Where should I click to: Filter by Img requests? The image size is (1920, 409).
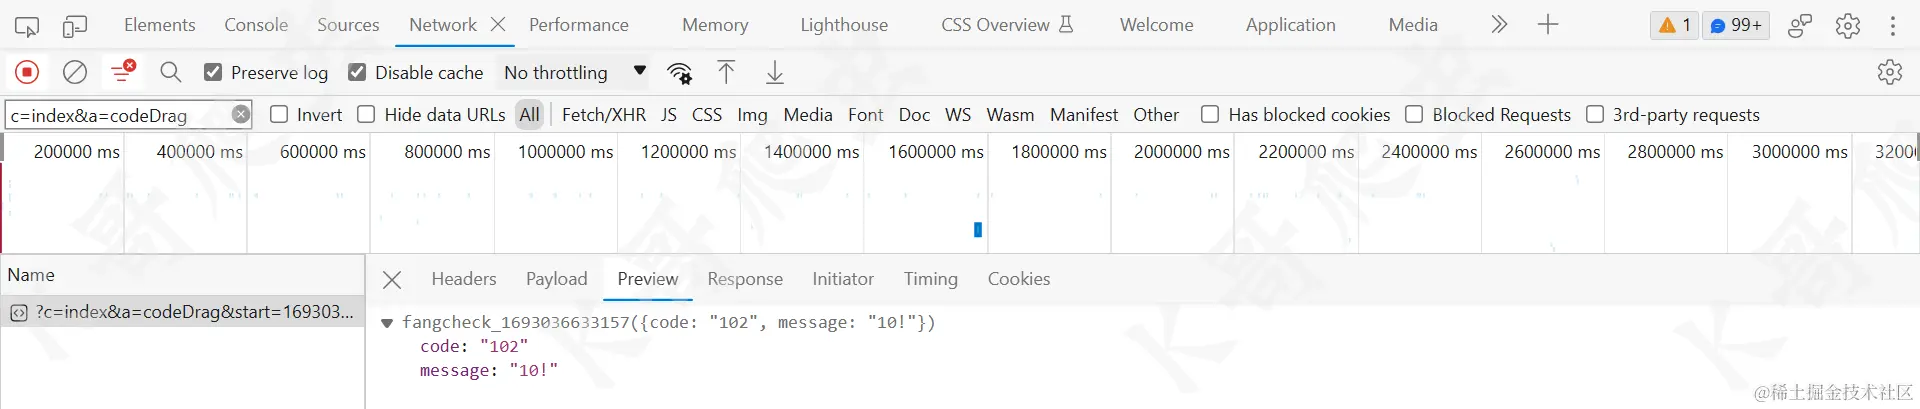click(752, 115)
